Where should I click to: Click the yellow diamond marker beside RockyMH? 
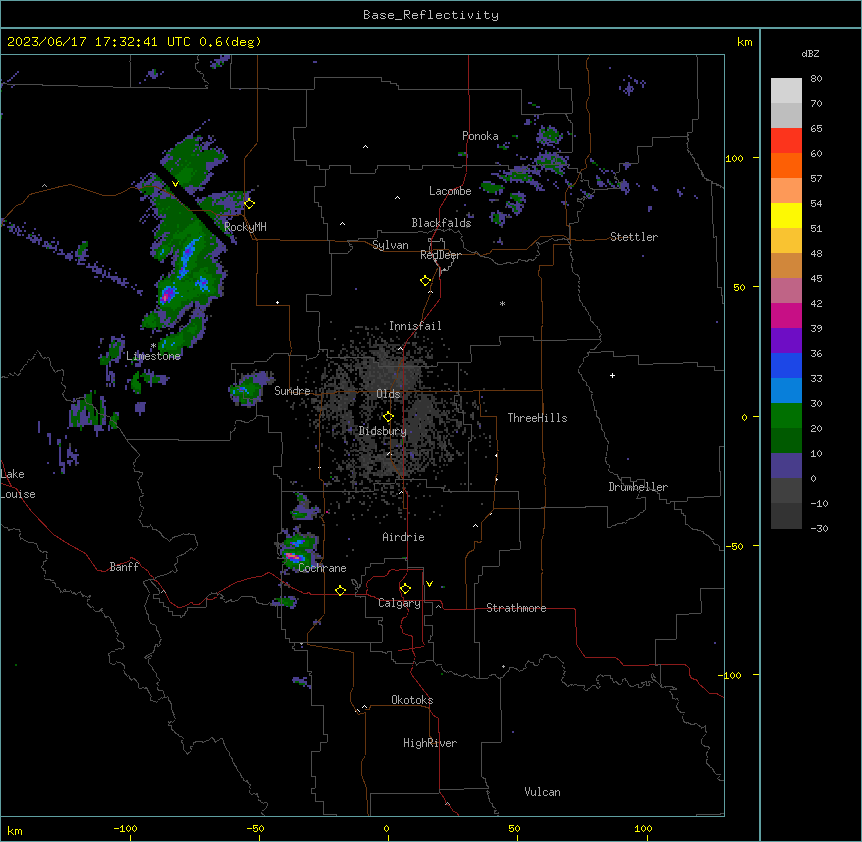[x=249, y=203]
